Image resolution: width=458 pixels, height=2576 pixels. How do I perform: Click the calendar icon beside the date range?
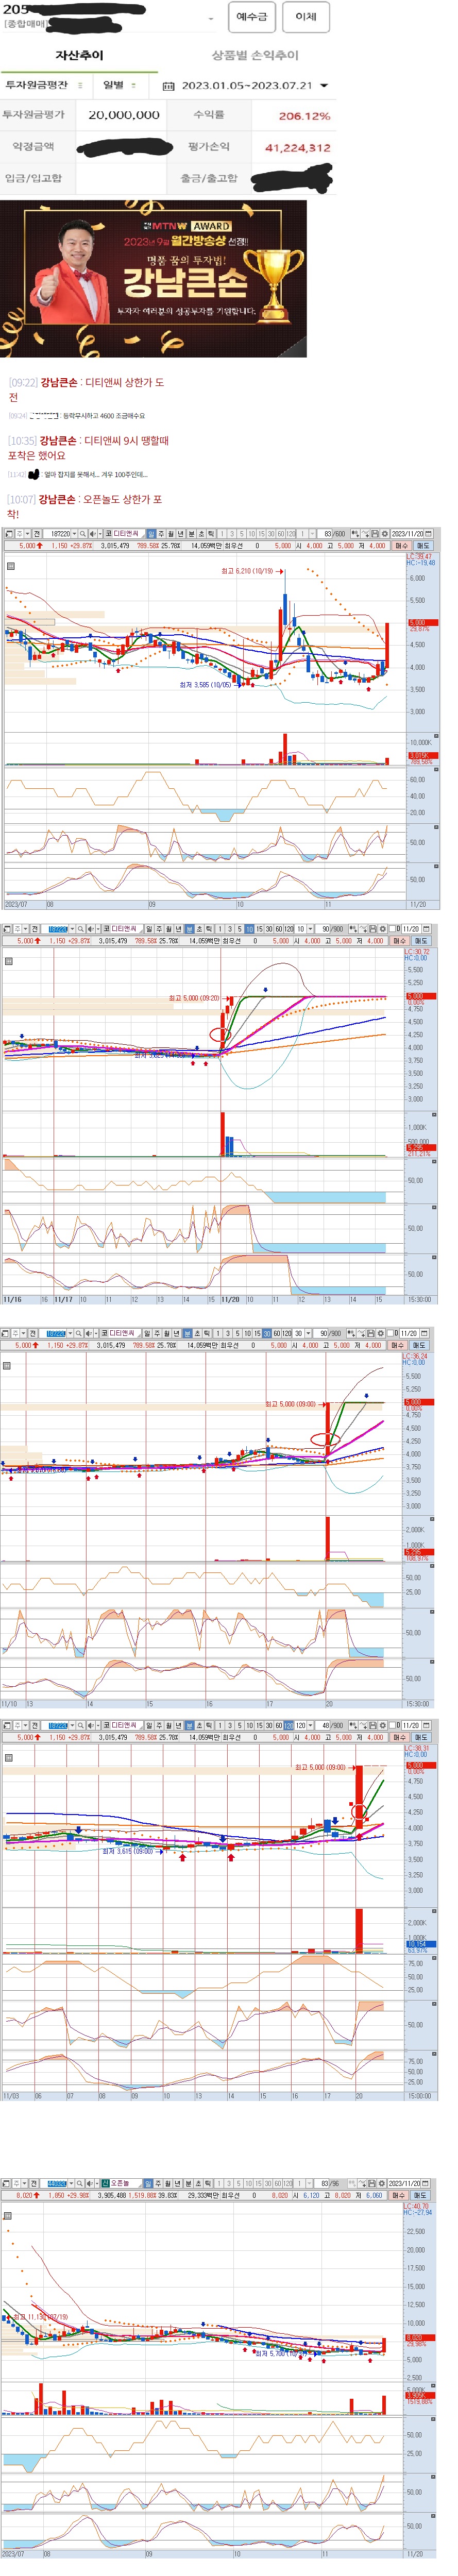pos(168,87)
